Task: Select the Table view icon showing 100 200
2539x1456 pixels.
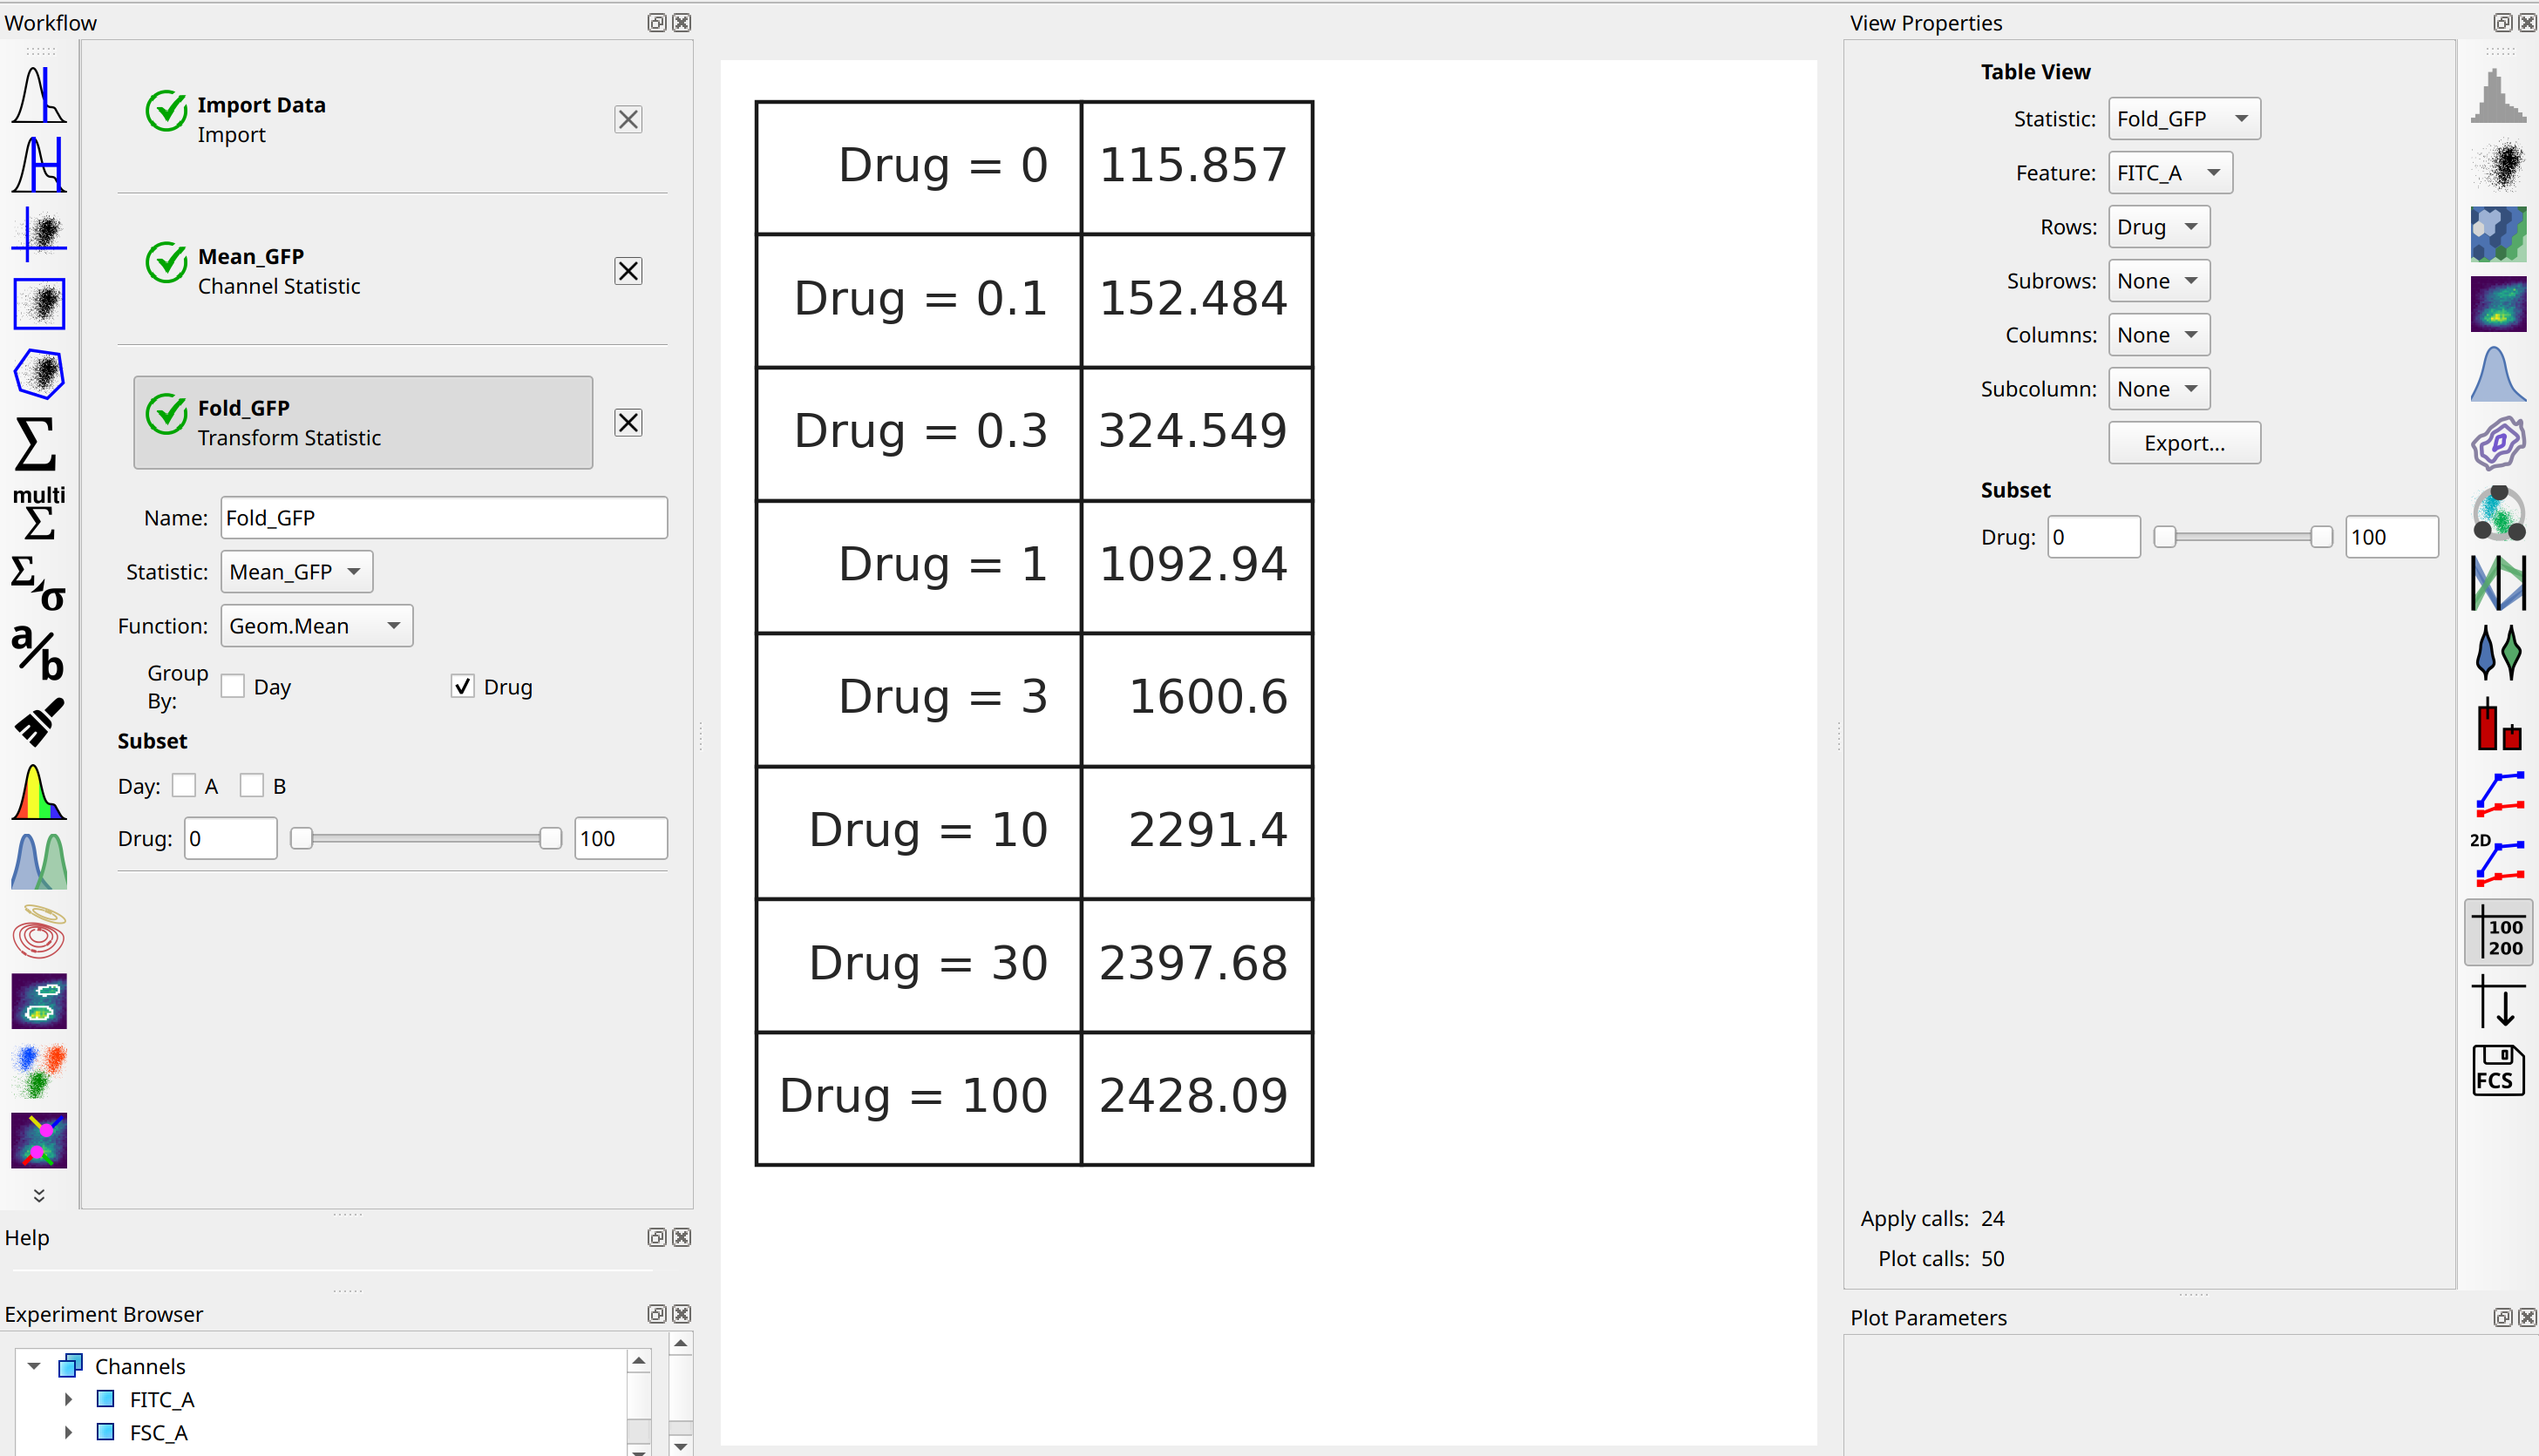Action: tap(2498, 932)
